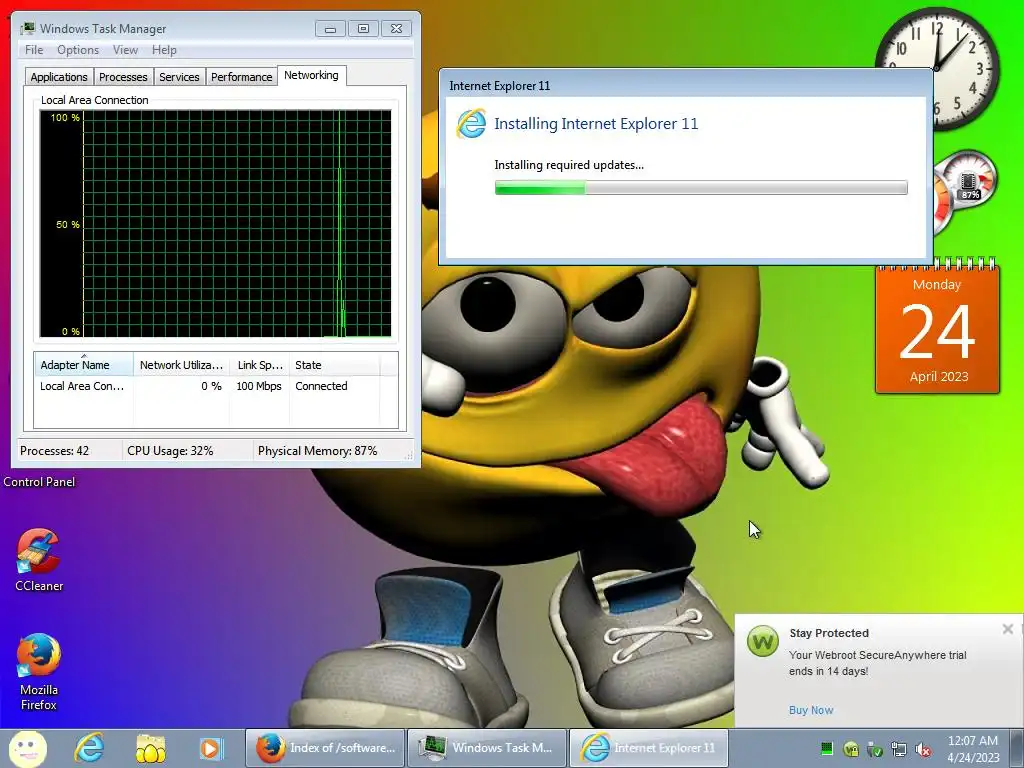Open pinned Windows Media Player icon
Viewport: 1024px width, 768px height.
[210, 748]
